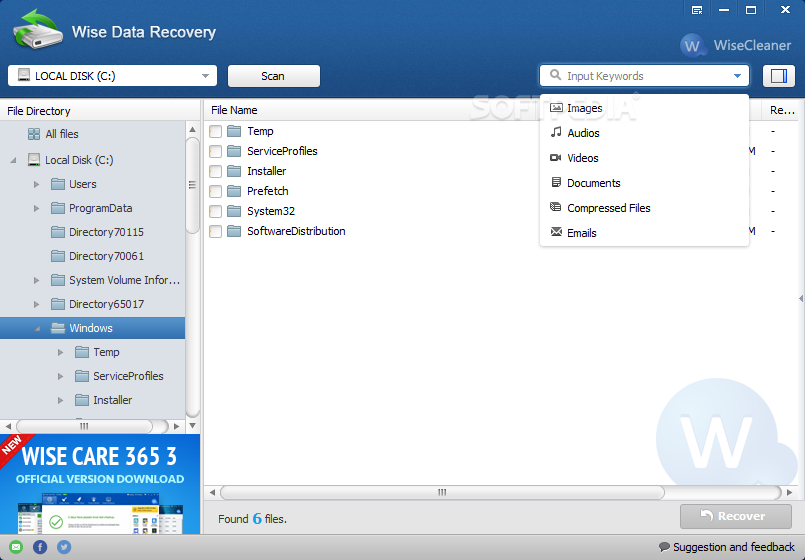Expand the Directory65017 tree node

(36, 304)
